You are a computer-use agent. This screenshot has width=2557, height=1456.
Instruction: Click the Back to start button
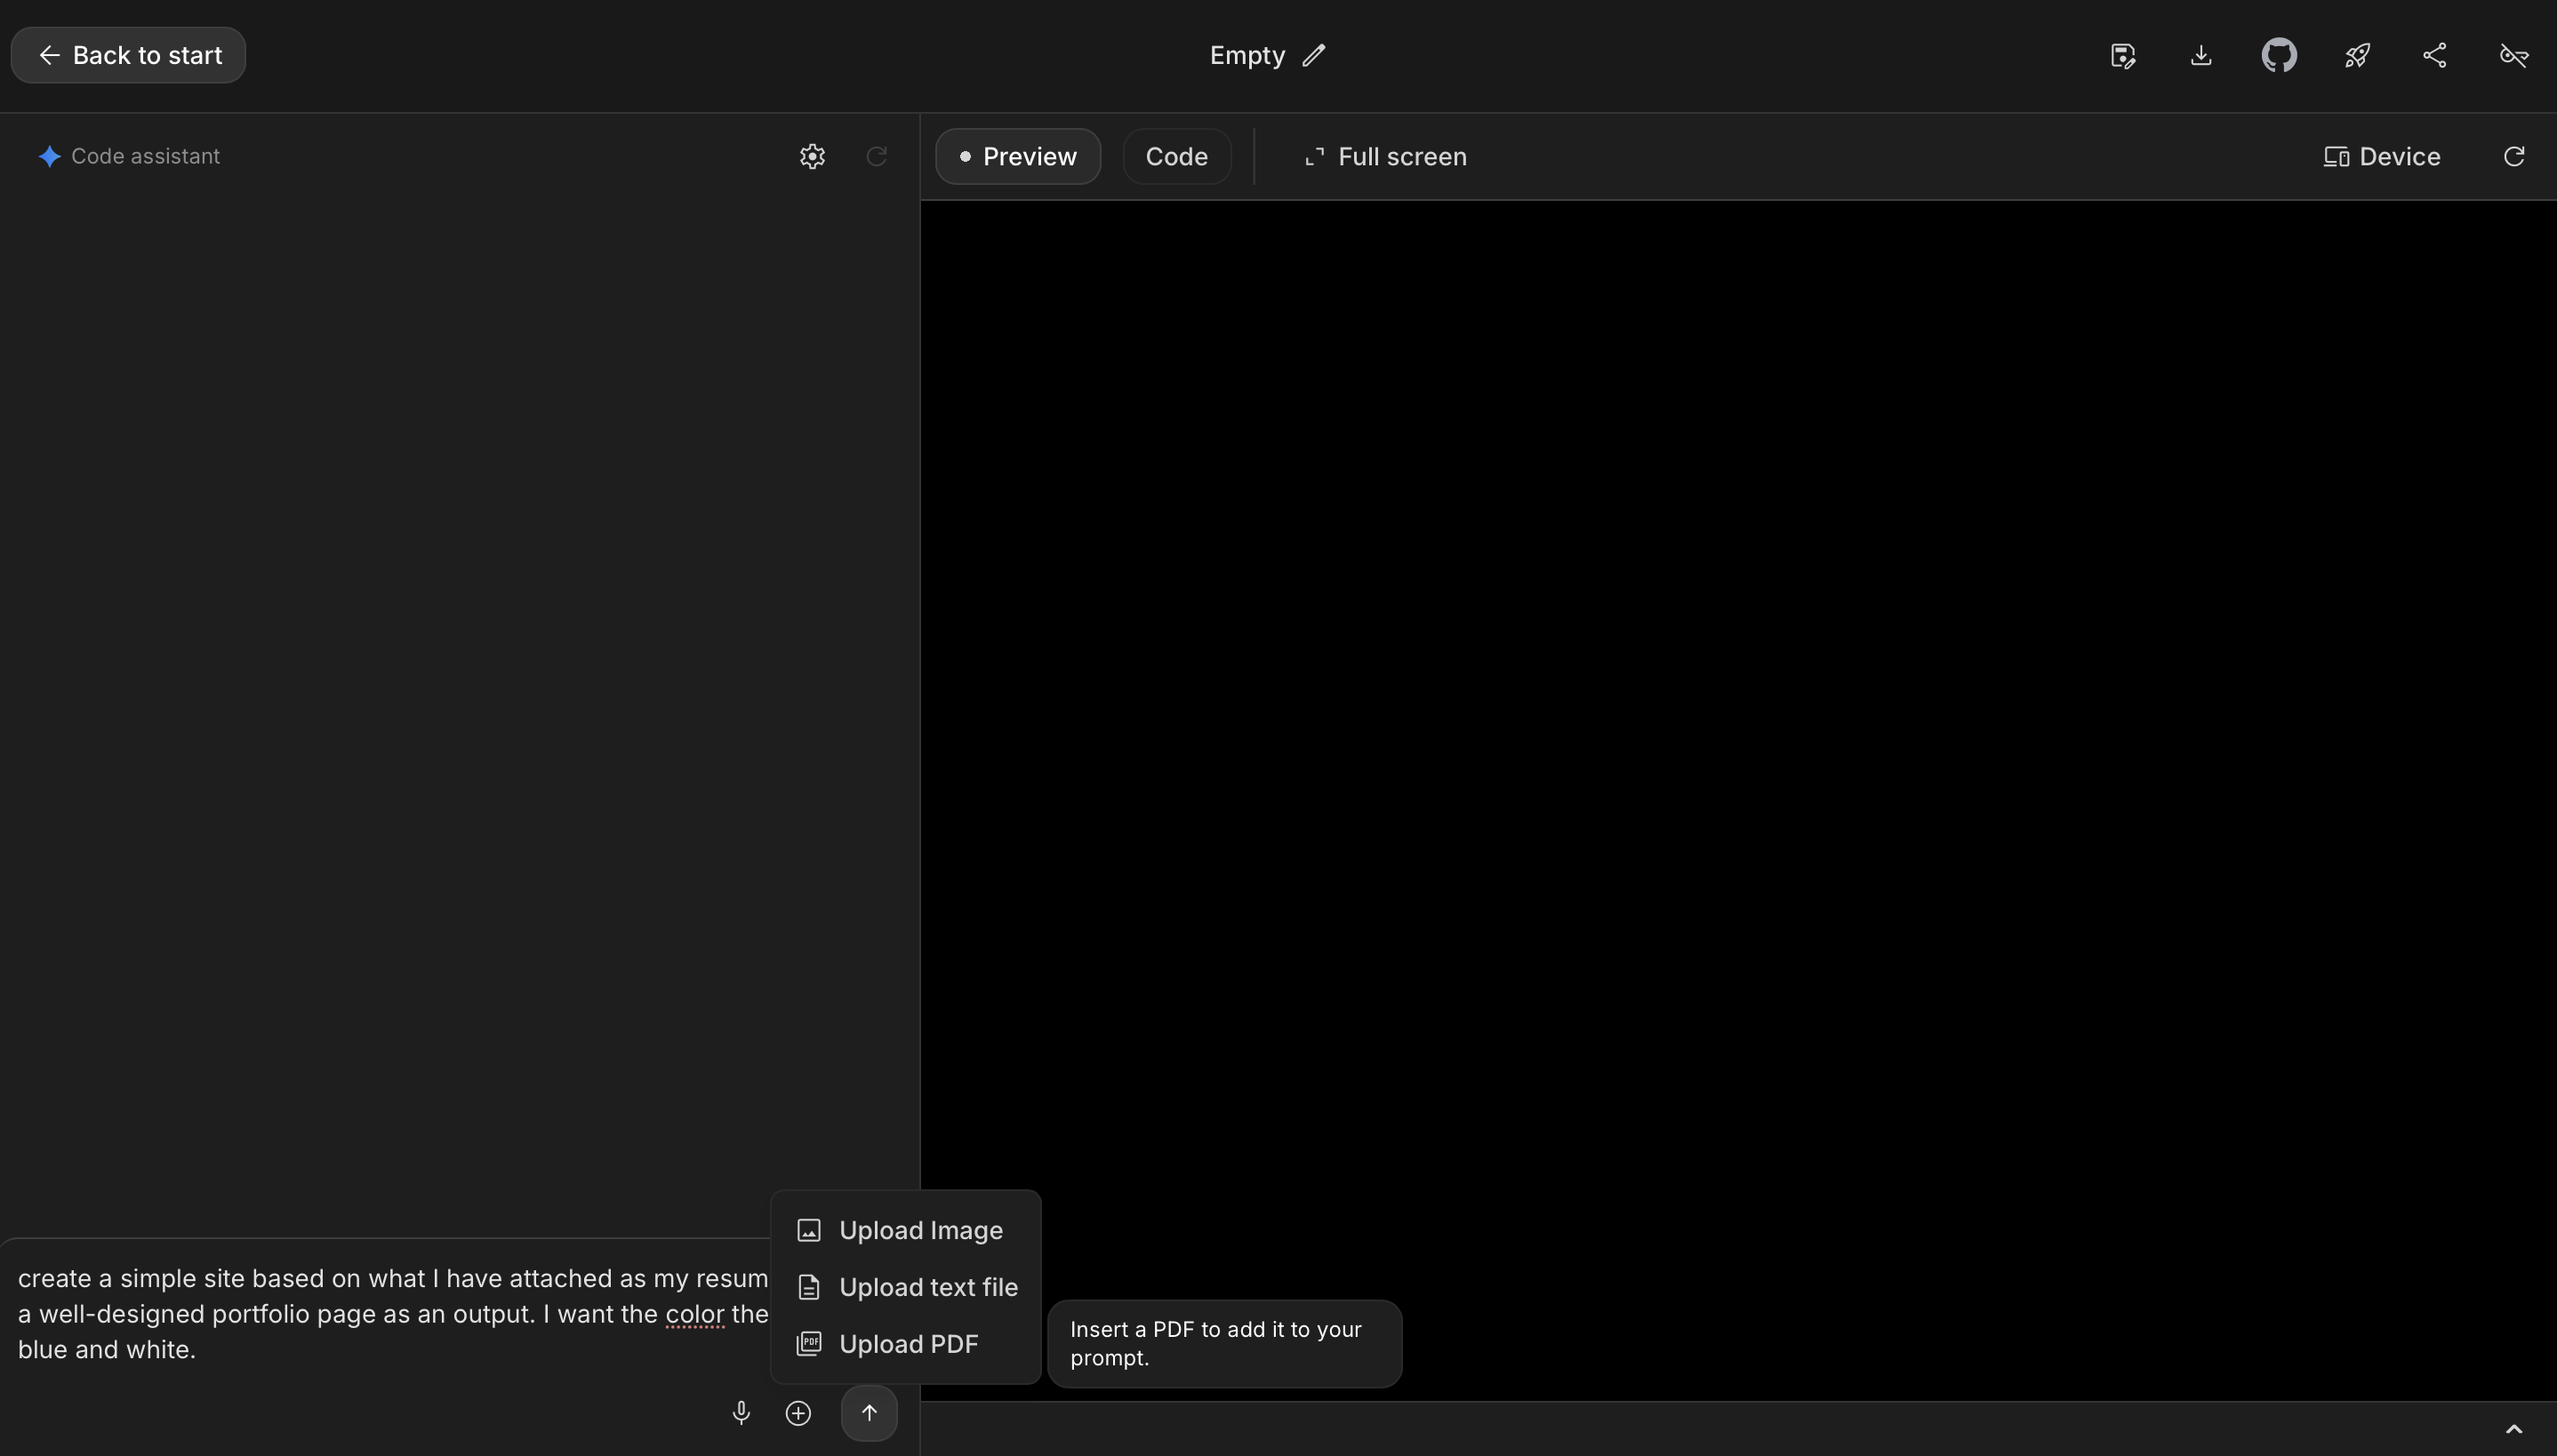(127, 55)
